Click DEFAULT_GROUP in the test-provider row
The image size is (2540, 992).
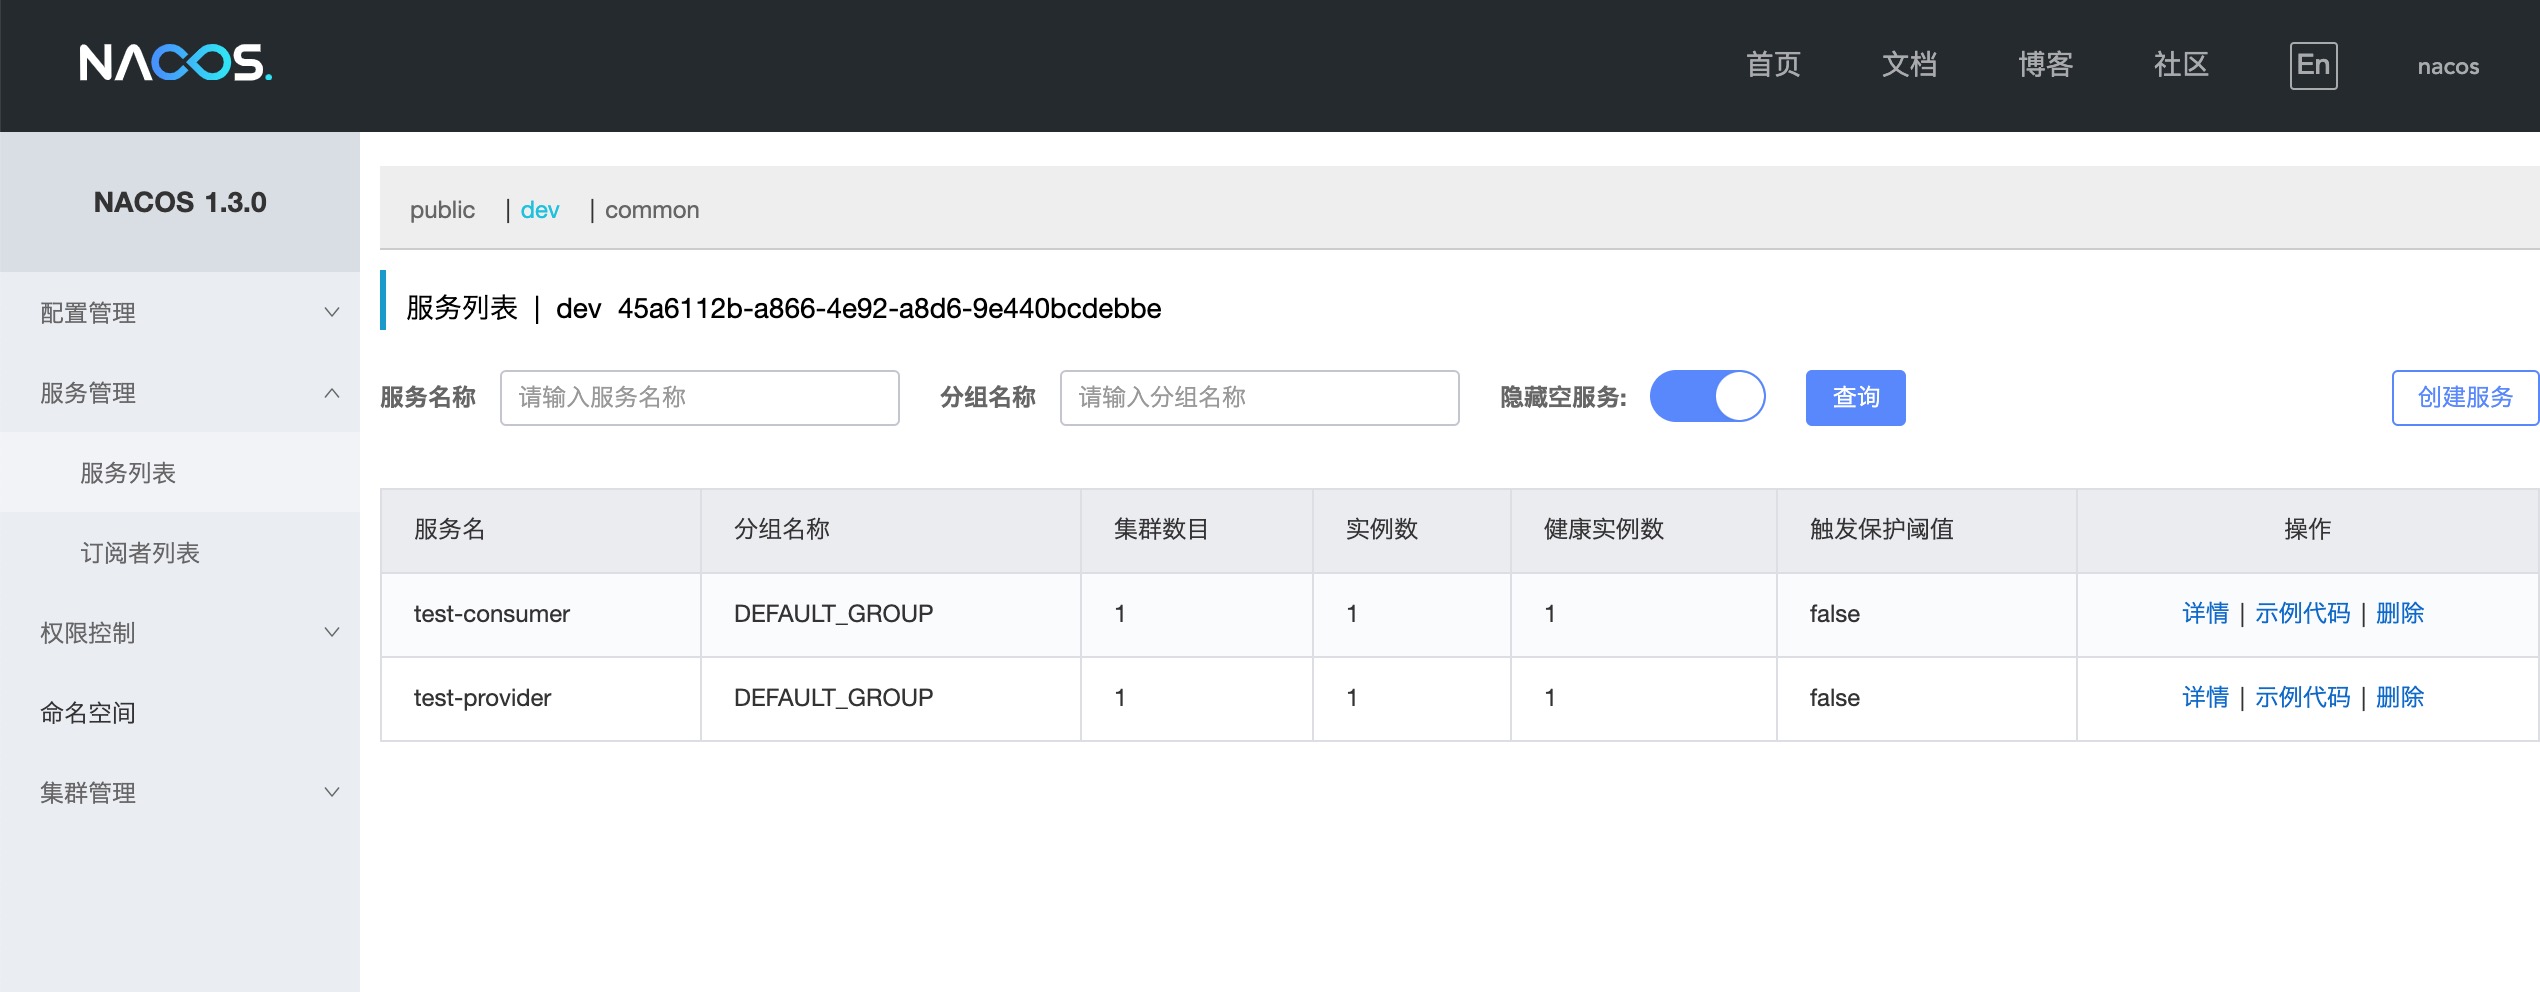tap(833, 698)
